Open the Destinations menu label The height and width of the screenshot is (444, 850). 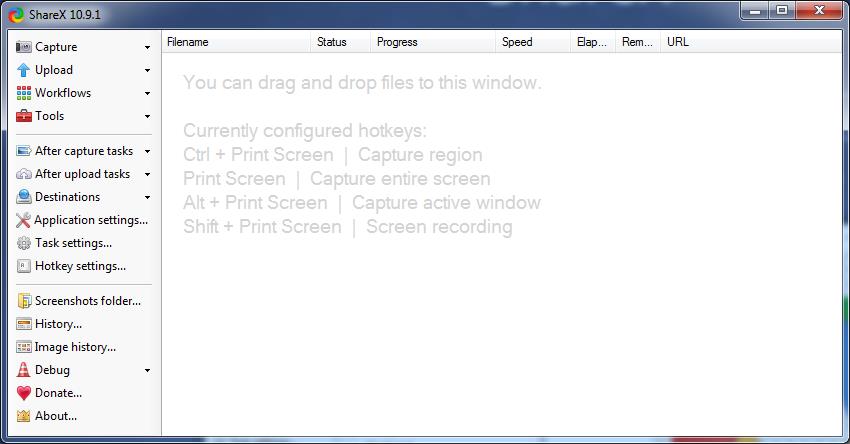(67, 197)
